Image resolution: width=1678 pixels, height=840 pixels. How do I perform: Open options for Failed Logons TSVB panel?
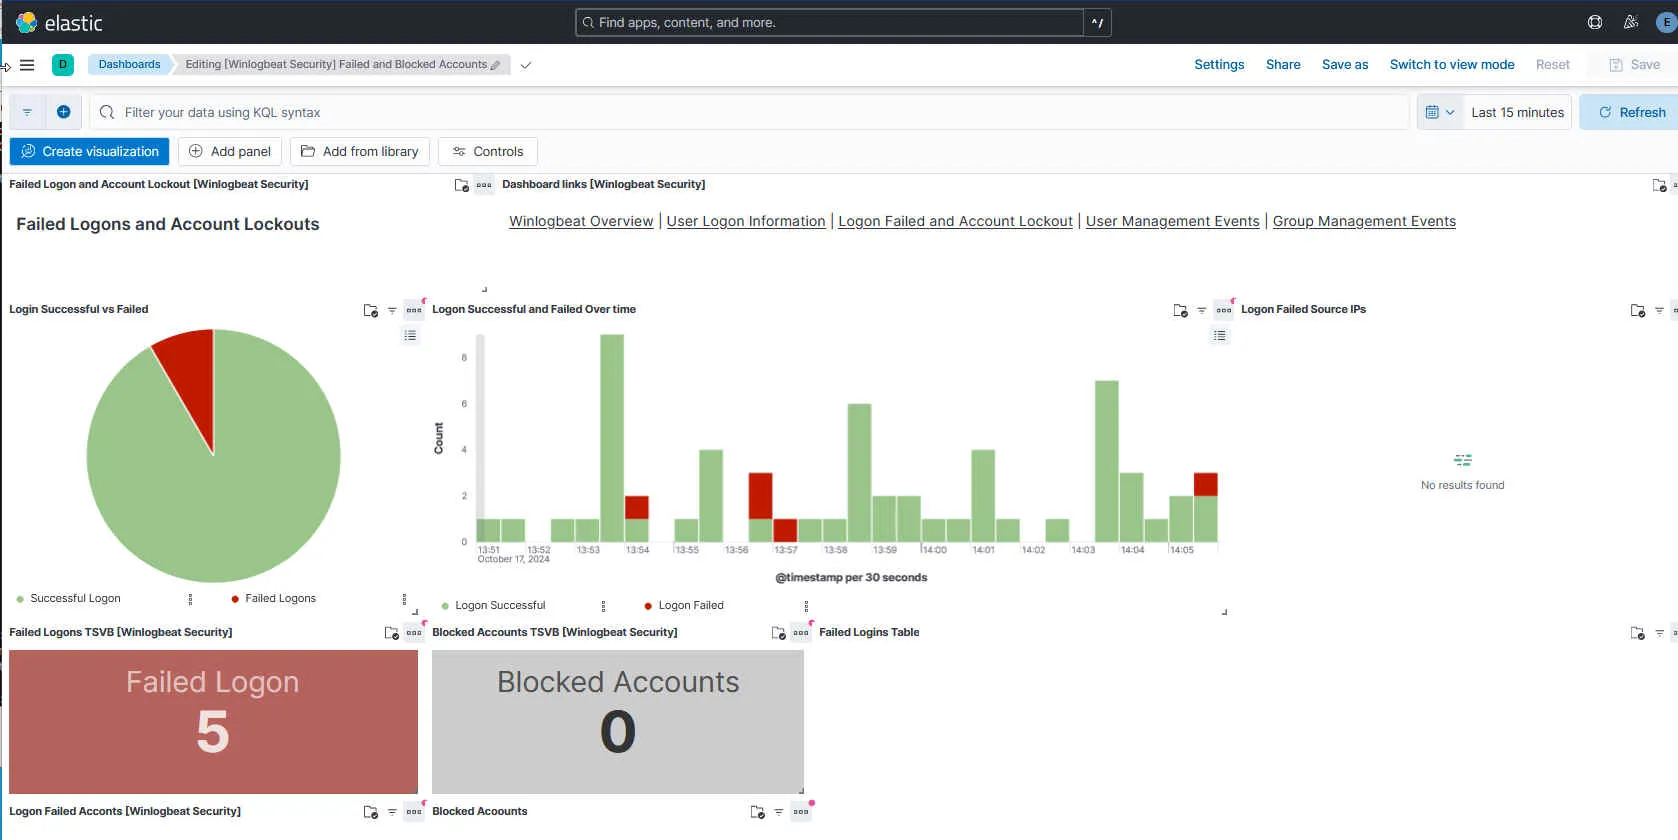tap(414, 633)
